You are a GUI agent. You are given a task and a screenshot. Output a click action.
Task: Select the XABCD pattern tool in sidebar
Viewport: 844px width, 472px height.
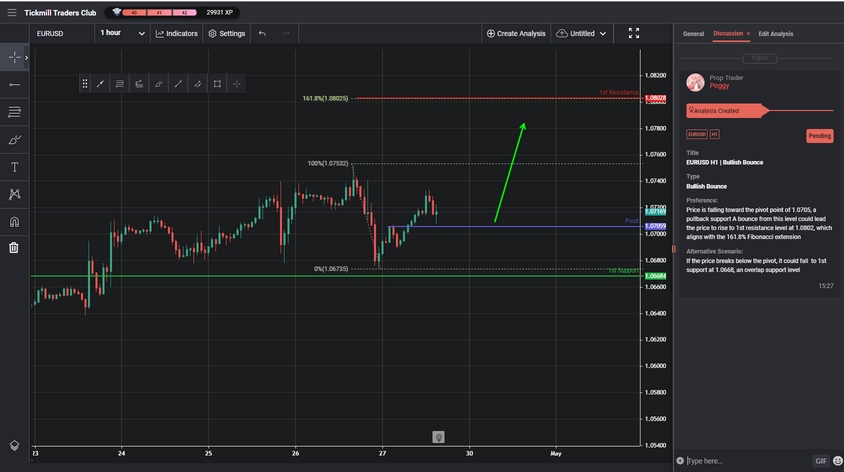pyautogui.click(x=15, y=194)
